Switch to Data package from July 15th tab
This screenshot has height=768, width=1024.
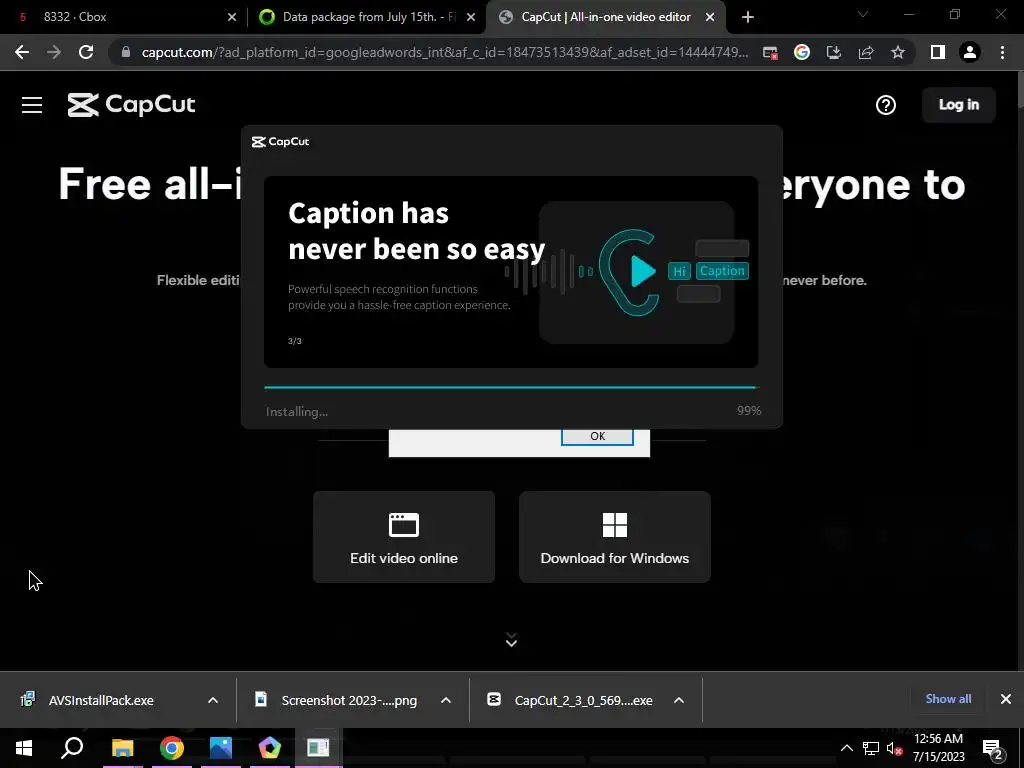(x=366, y=17)
